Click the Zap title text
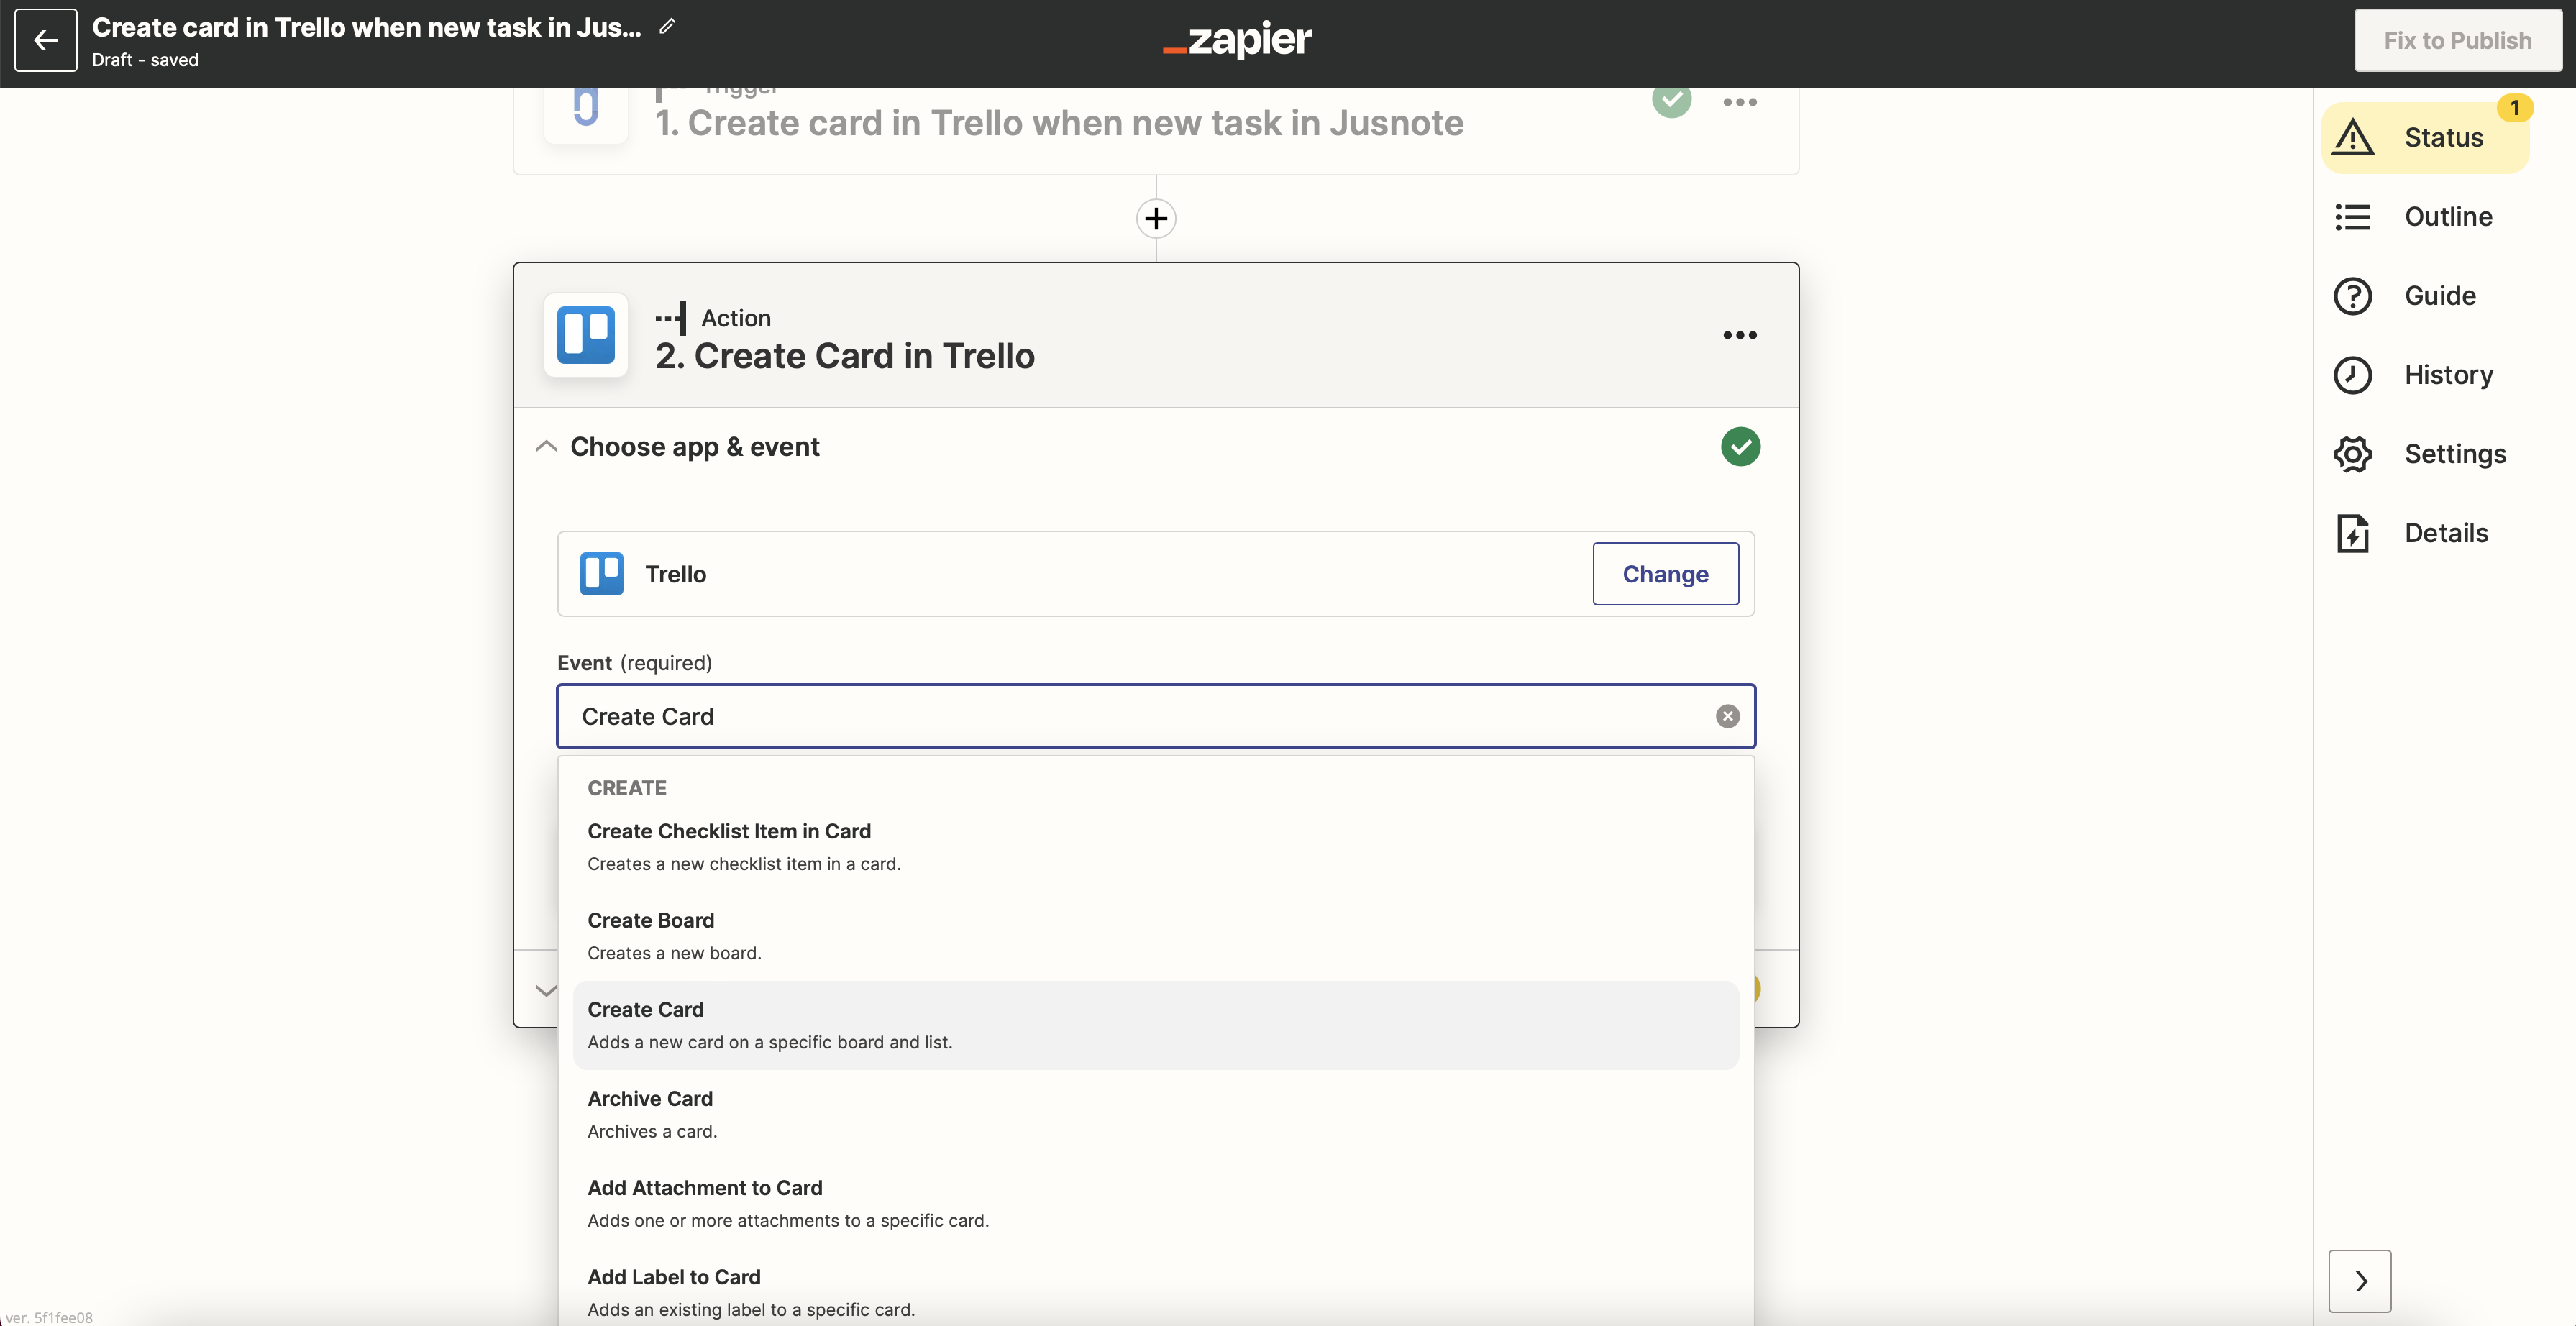 pyautogui.click(x=367, y=27)
